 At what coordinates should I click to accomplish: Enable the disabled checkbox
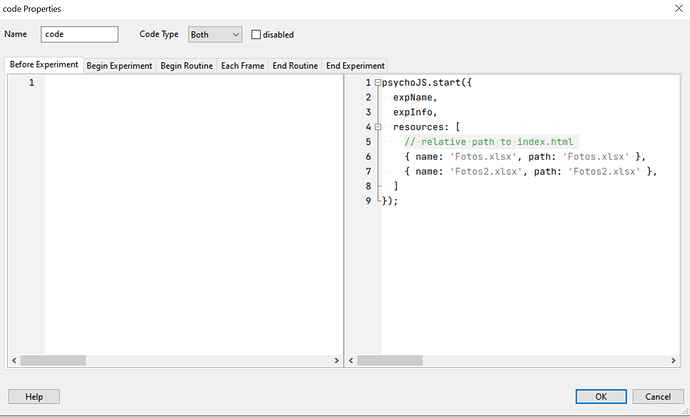(x=256, y=34)
